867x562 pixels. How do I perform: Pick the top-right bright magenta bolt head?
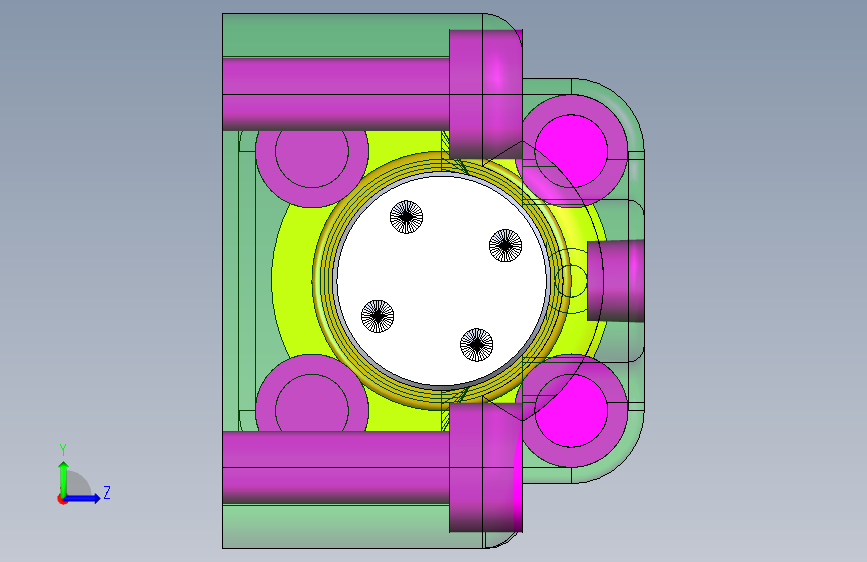(572, 150)
